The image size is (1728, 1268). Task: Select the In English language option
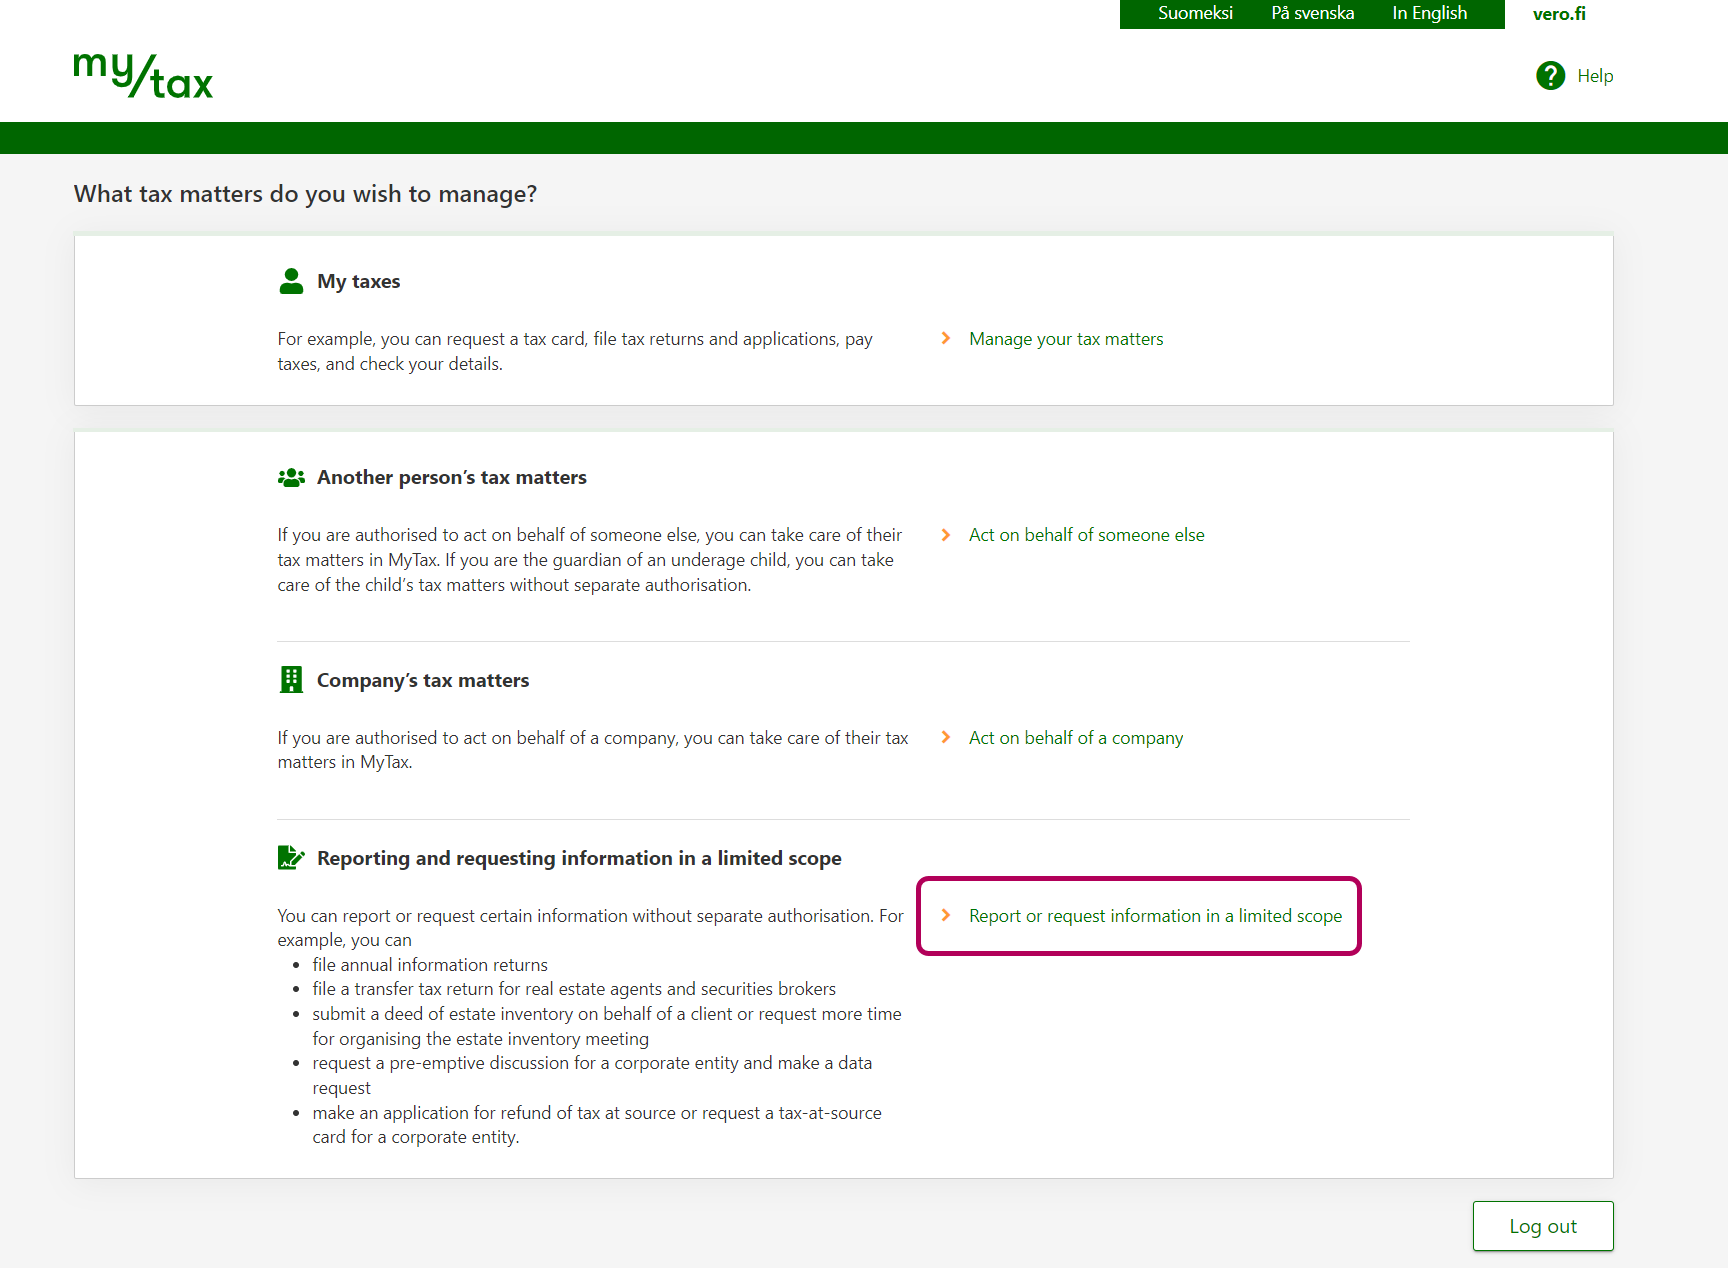(1429, 14)
